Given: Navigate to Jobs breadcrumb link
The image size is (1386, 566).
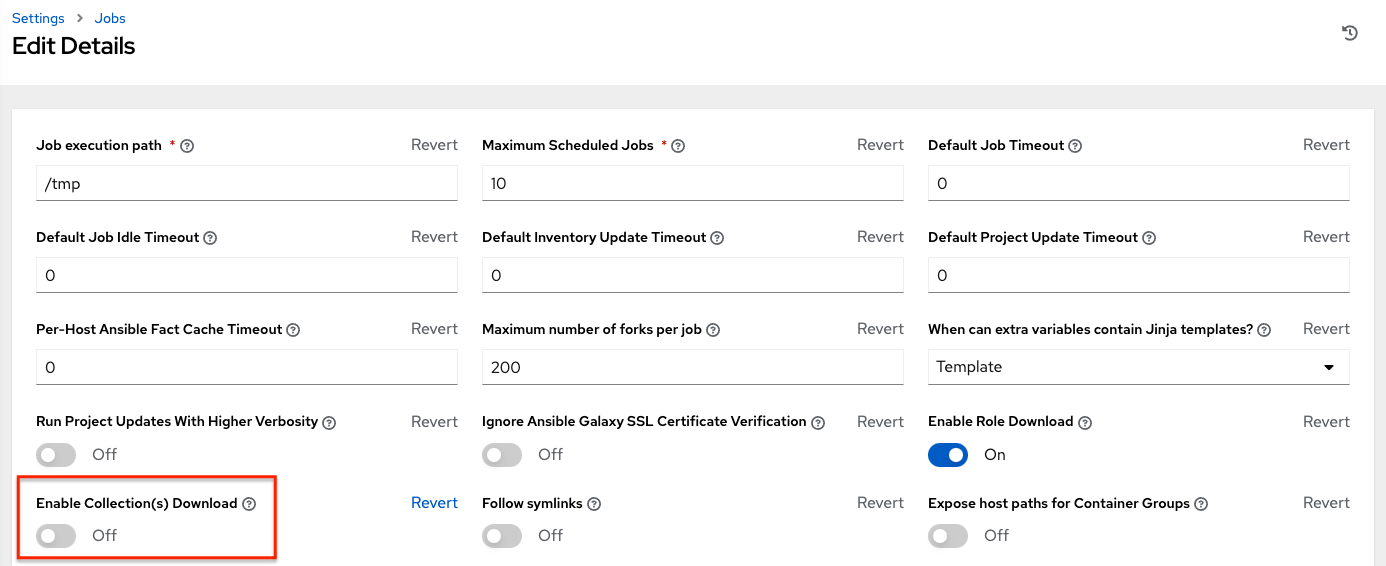Looking at the screenshot, I should (x=110, y=18).
